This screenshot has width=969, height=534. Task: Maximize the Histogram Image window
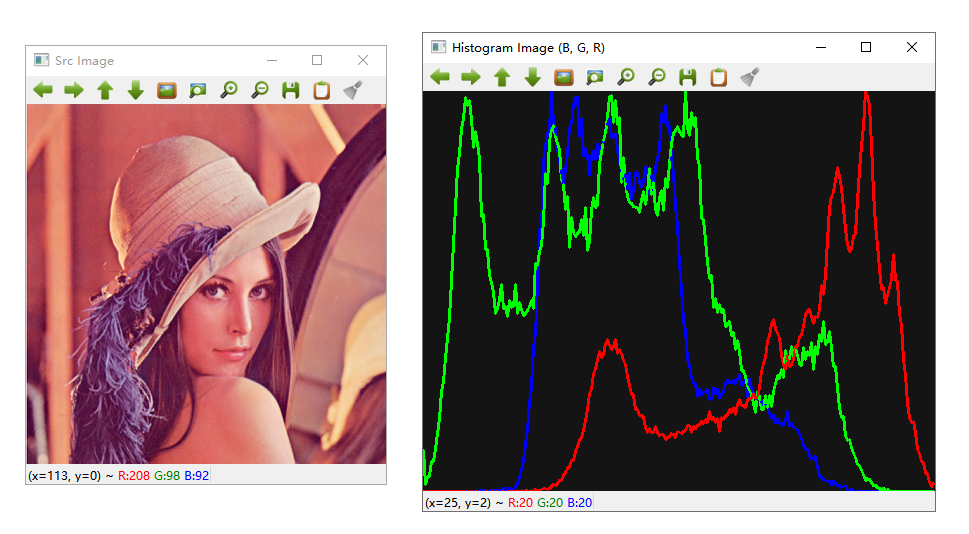(866, 47)
